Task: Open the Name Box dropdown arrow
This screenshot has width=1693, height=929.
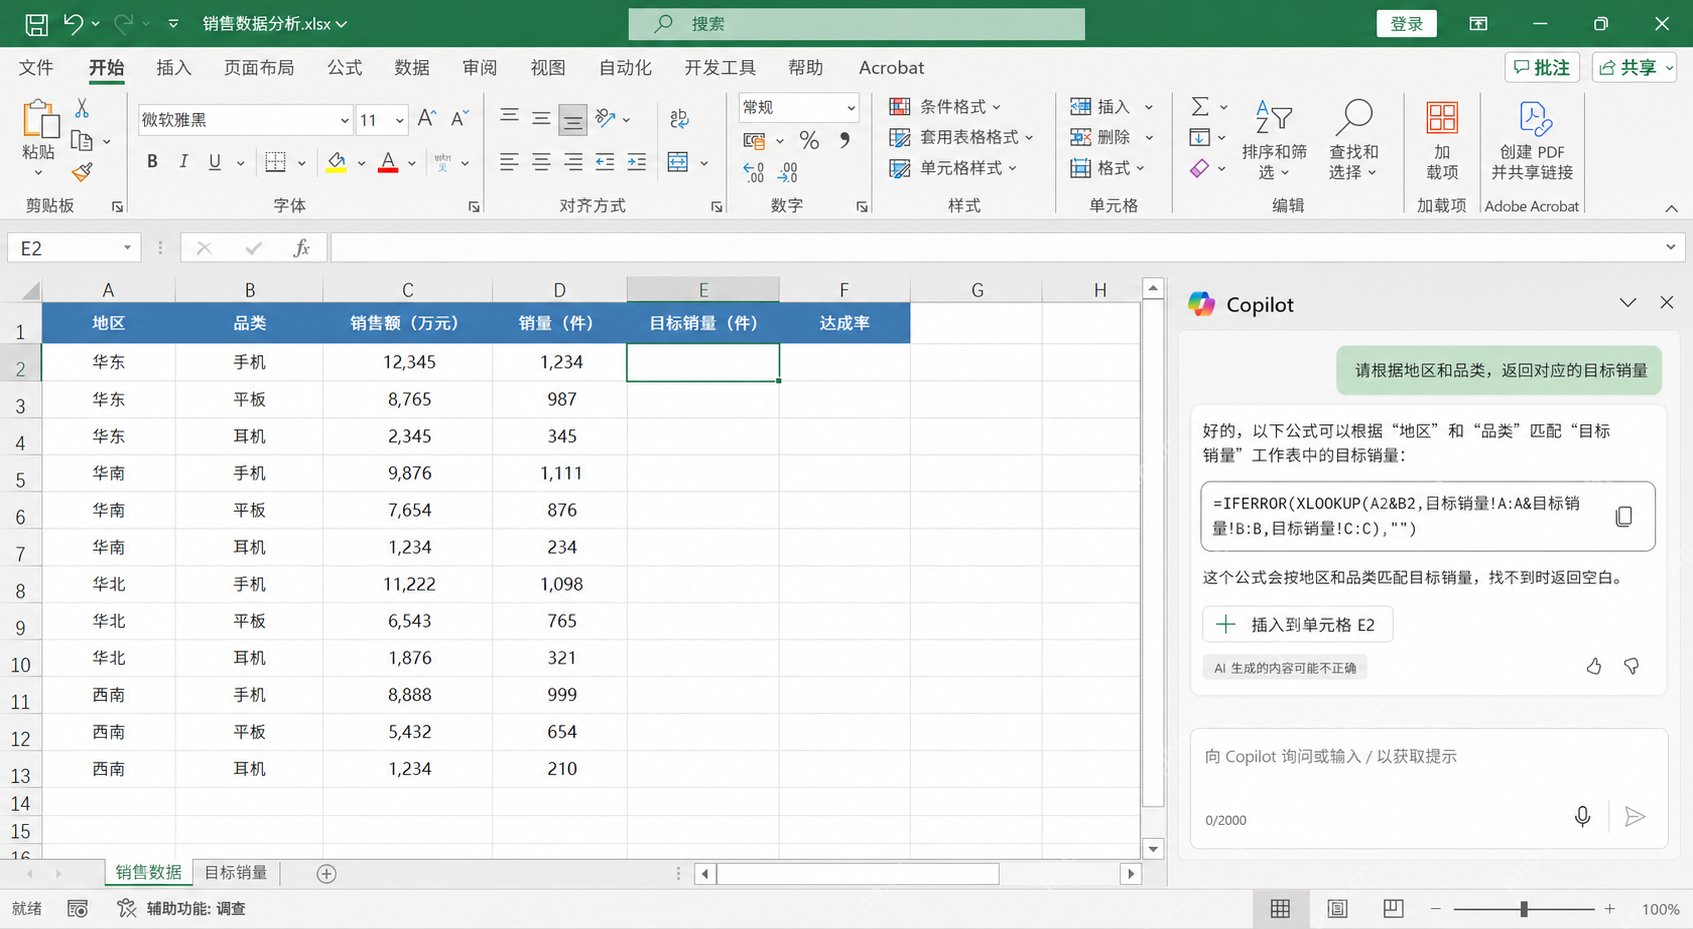Action: (x=127, y=248)
